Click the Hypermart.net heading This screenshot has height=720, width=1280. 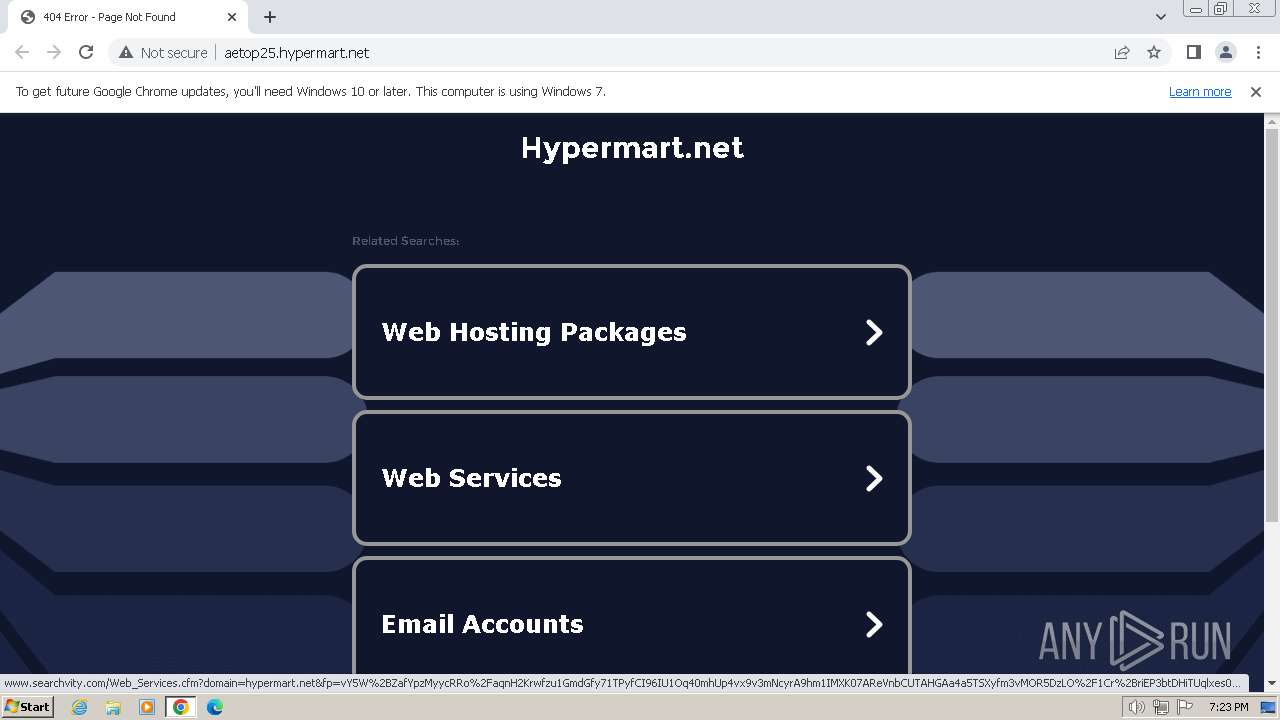tap(632, 148)
